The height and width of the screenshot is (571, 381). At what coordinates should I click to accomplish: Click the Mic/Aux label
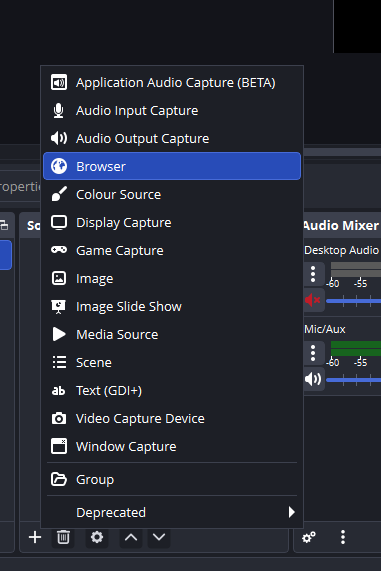325,329
